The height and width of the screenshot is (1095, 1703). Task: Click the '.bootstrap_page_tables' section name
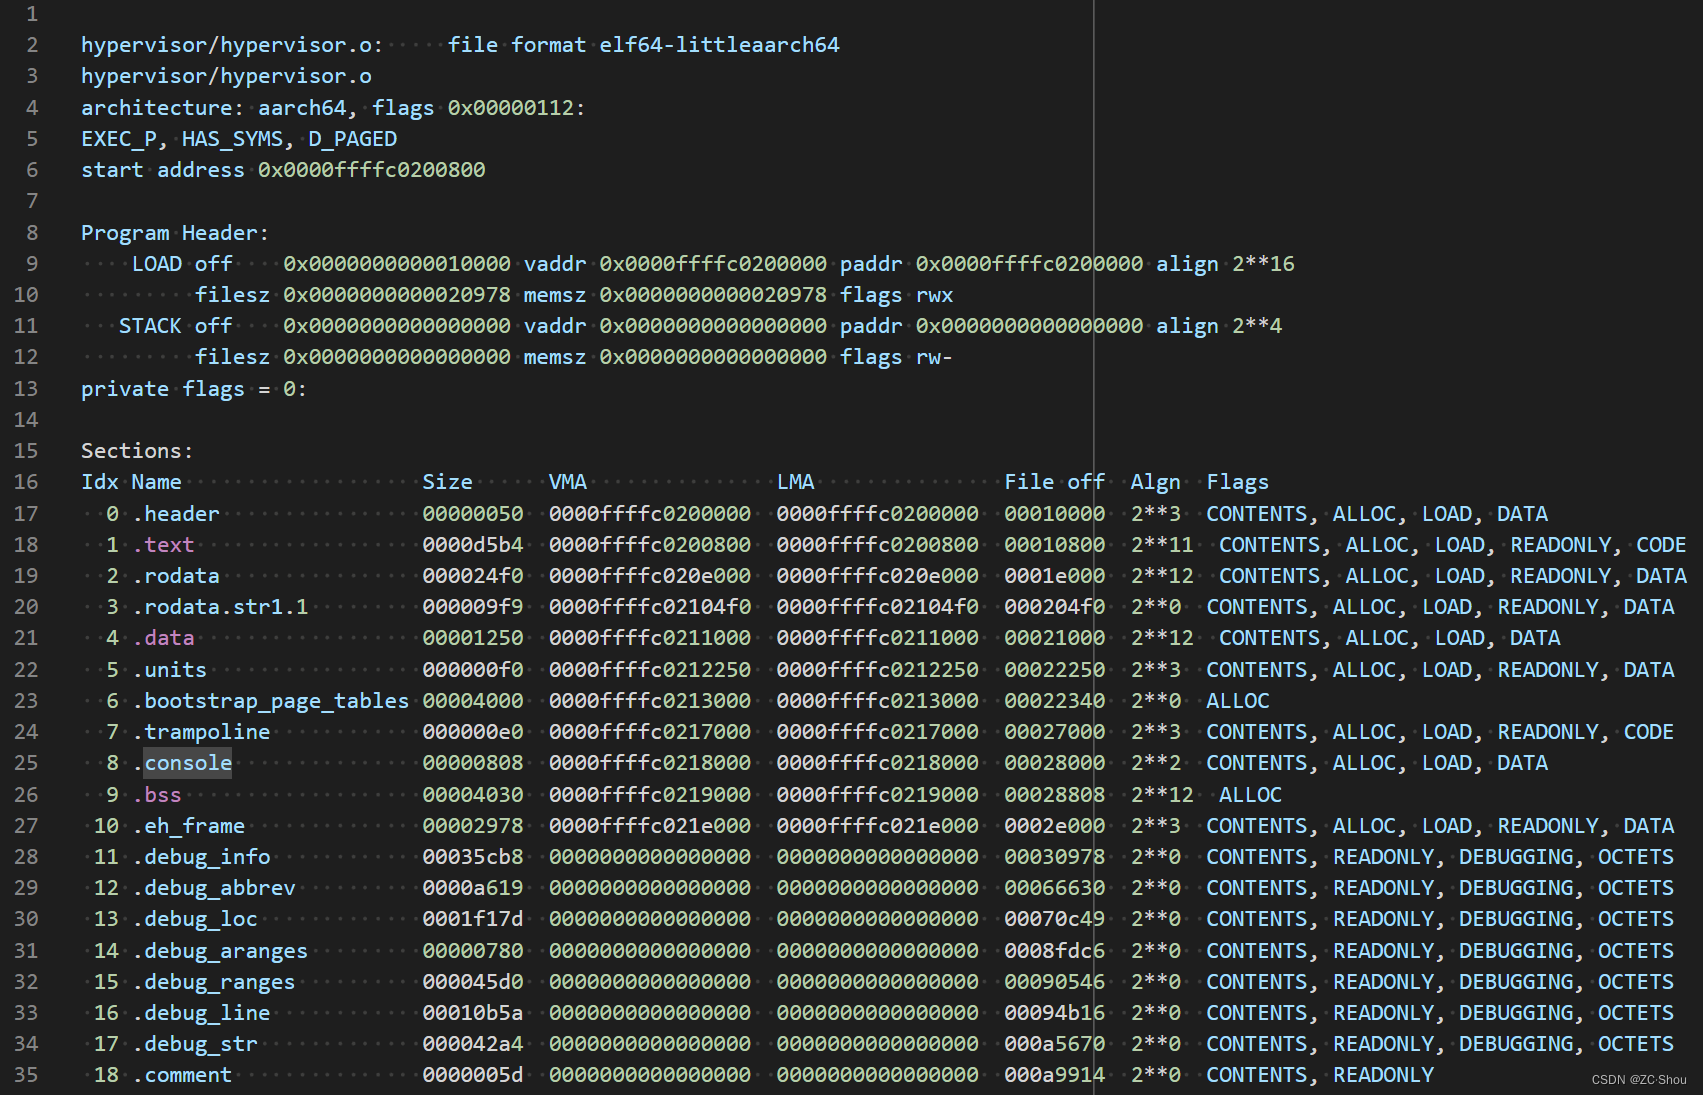(x=270, y=700)
